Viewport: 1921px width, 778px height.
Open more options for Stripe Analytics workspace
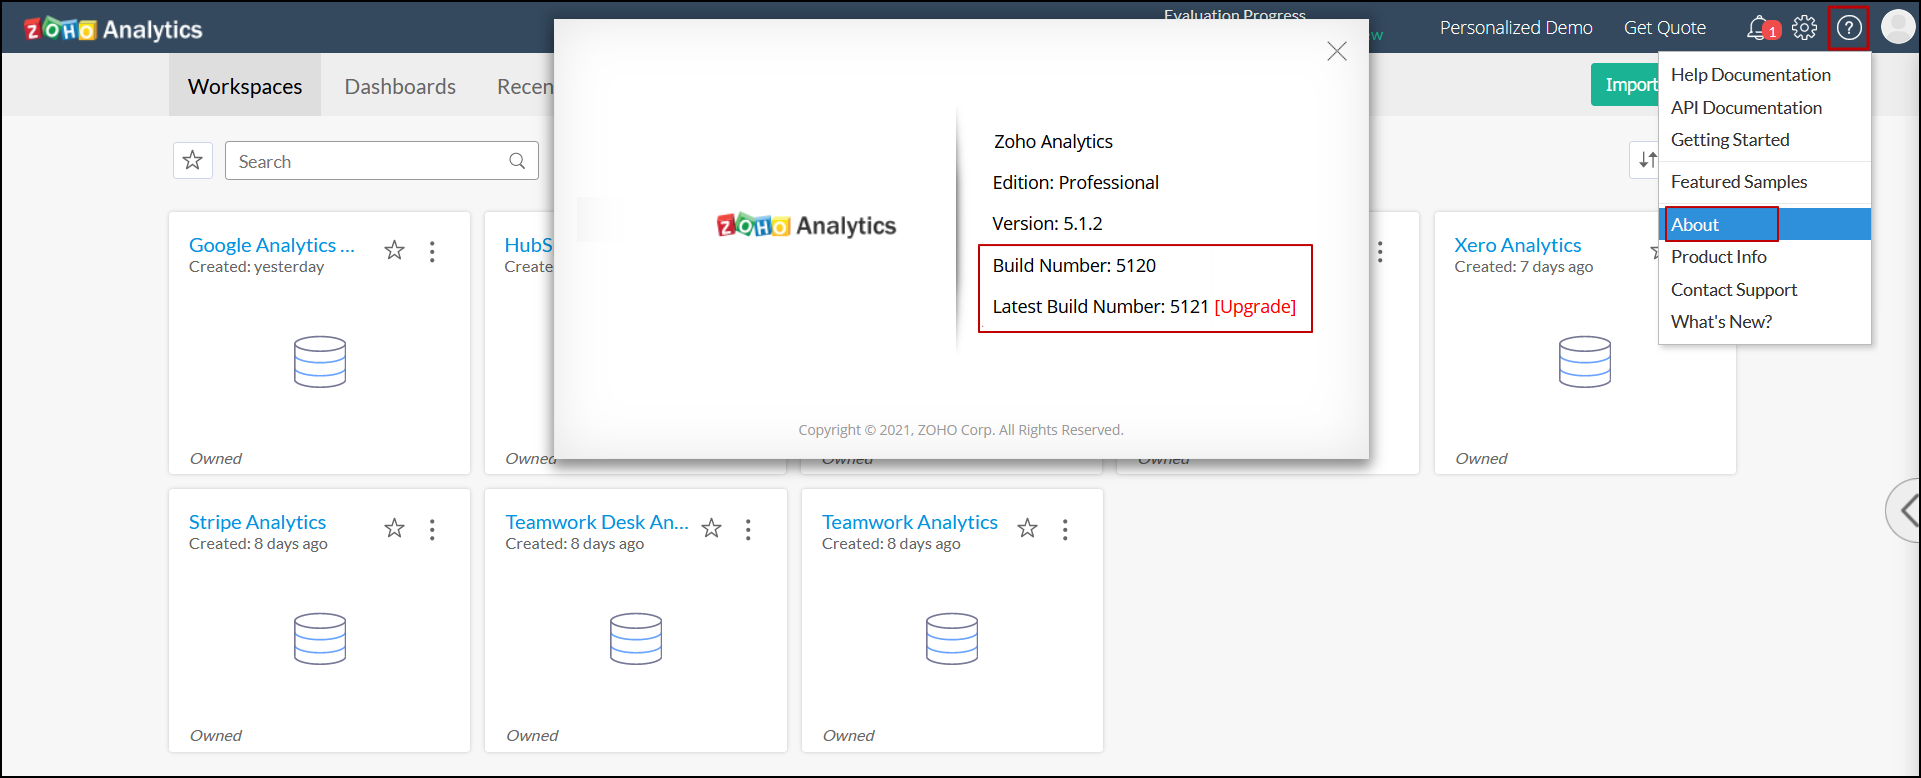[432, 529]
